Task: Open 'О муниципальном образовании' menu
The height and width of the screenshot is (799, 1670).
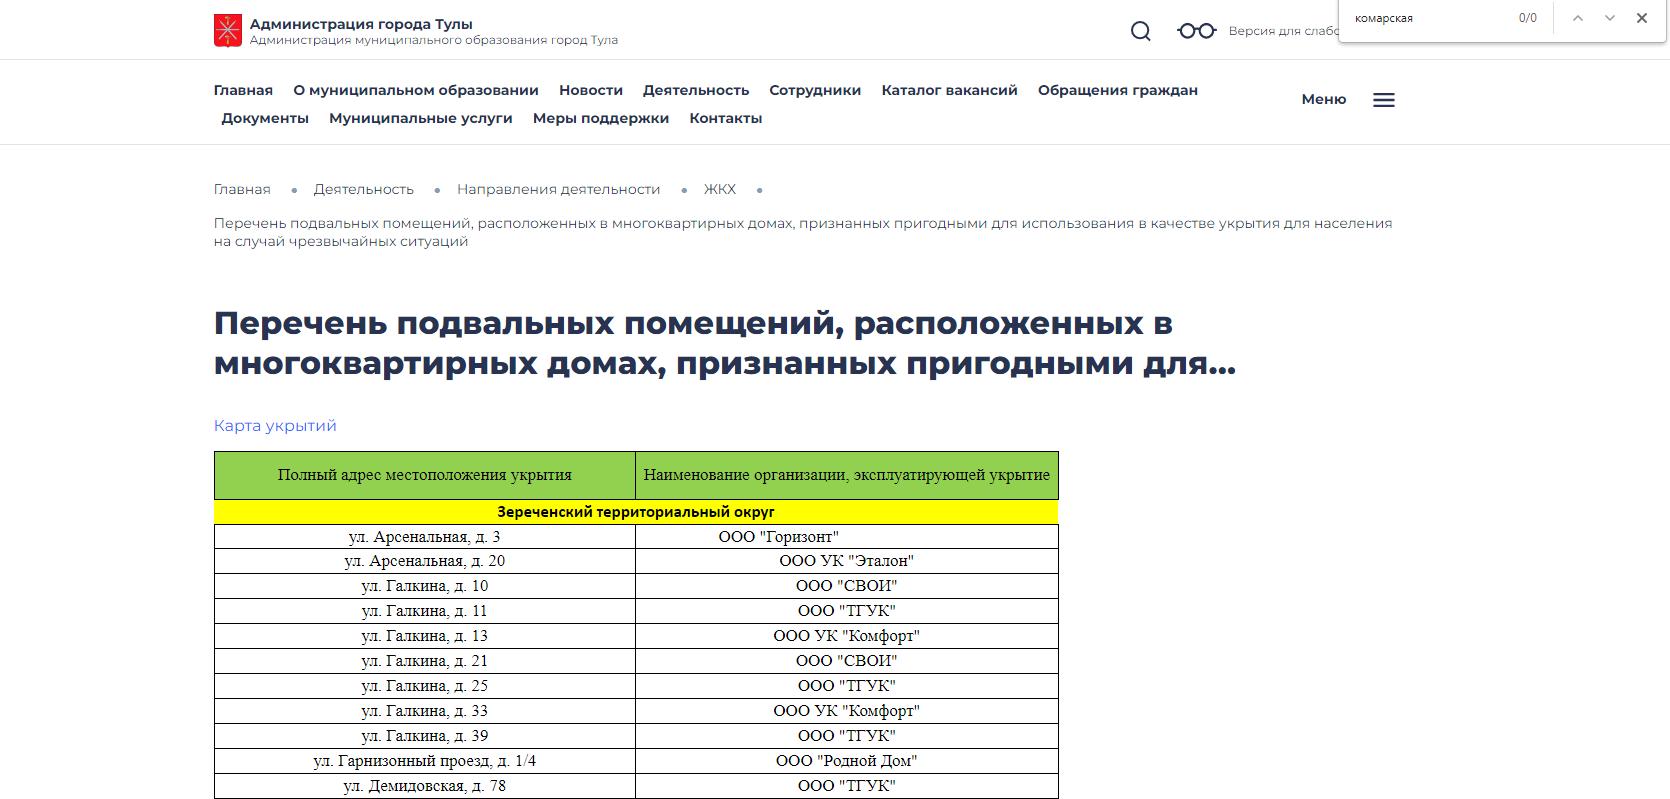Action: pyautogui.click(x=416, y=90)
